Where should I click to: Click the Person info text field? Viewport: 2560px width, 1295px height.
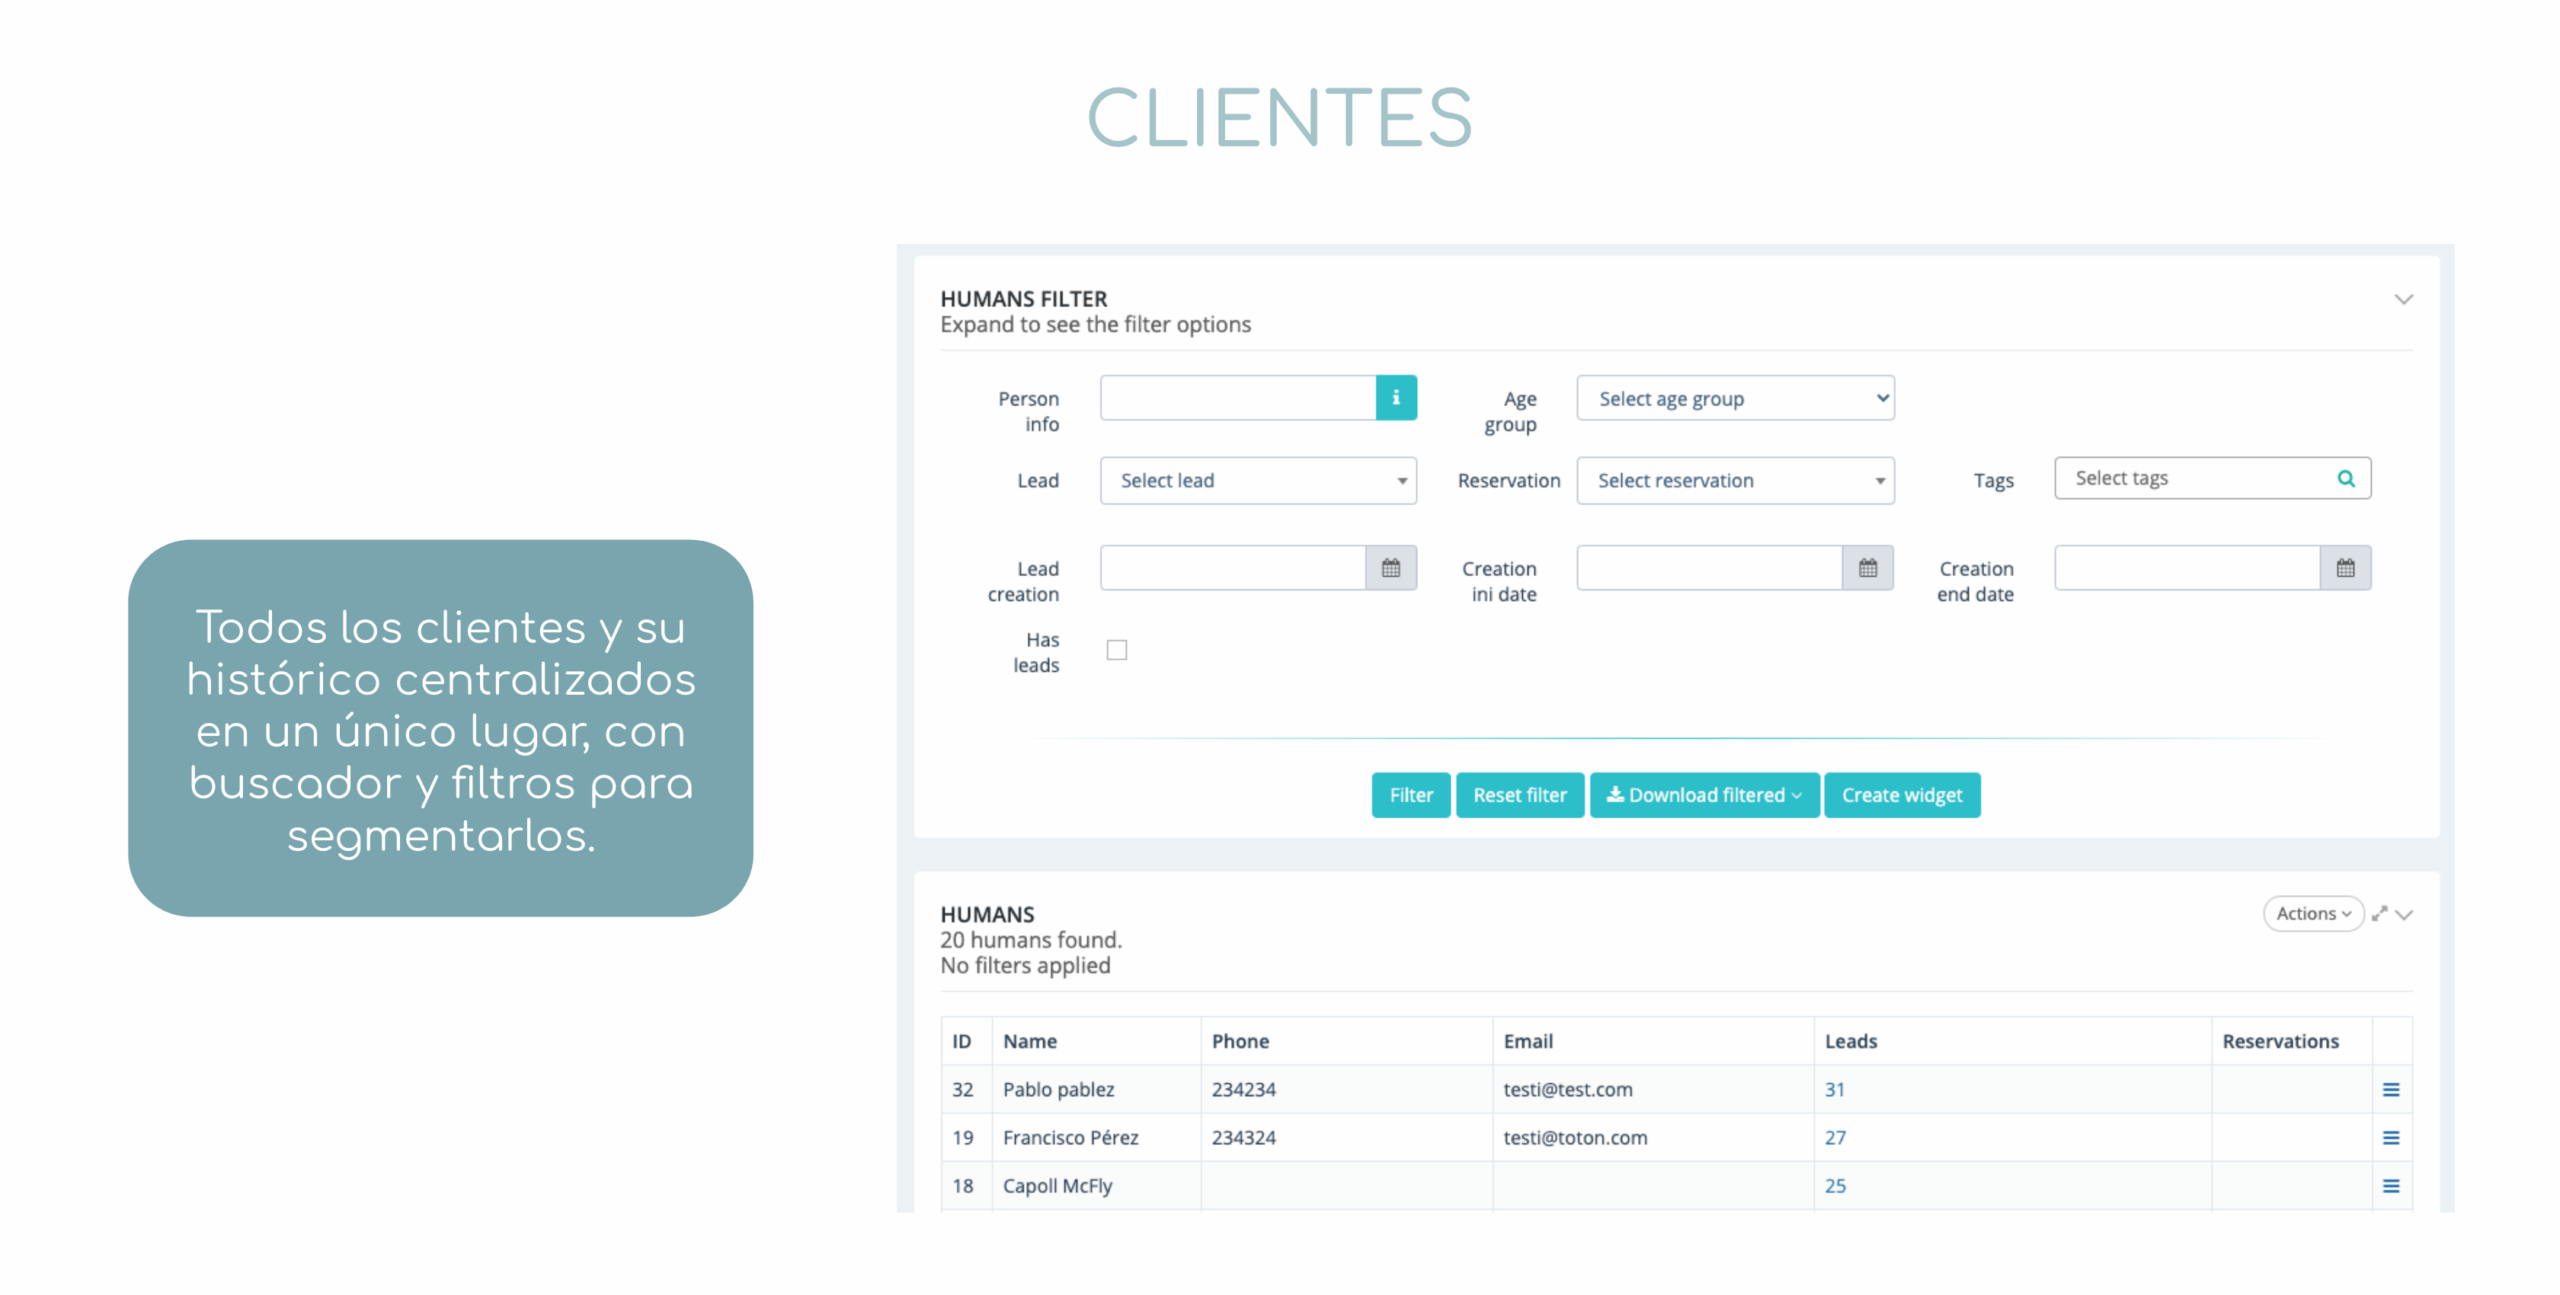point(1238,397)
